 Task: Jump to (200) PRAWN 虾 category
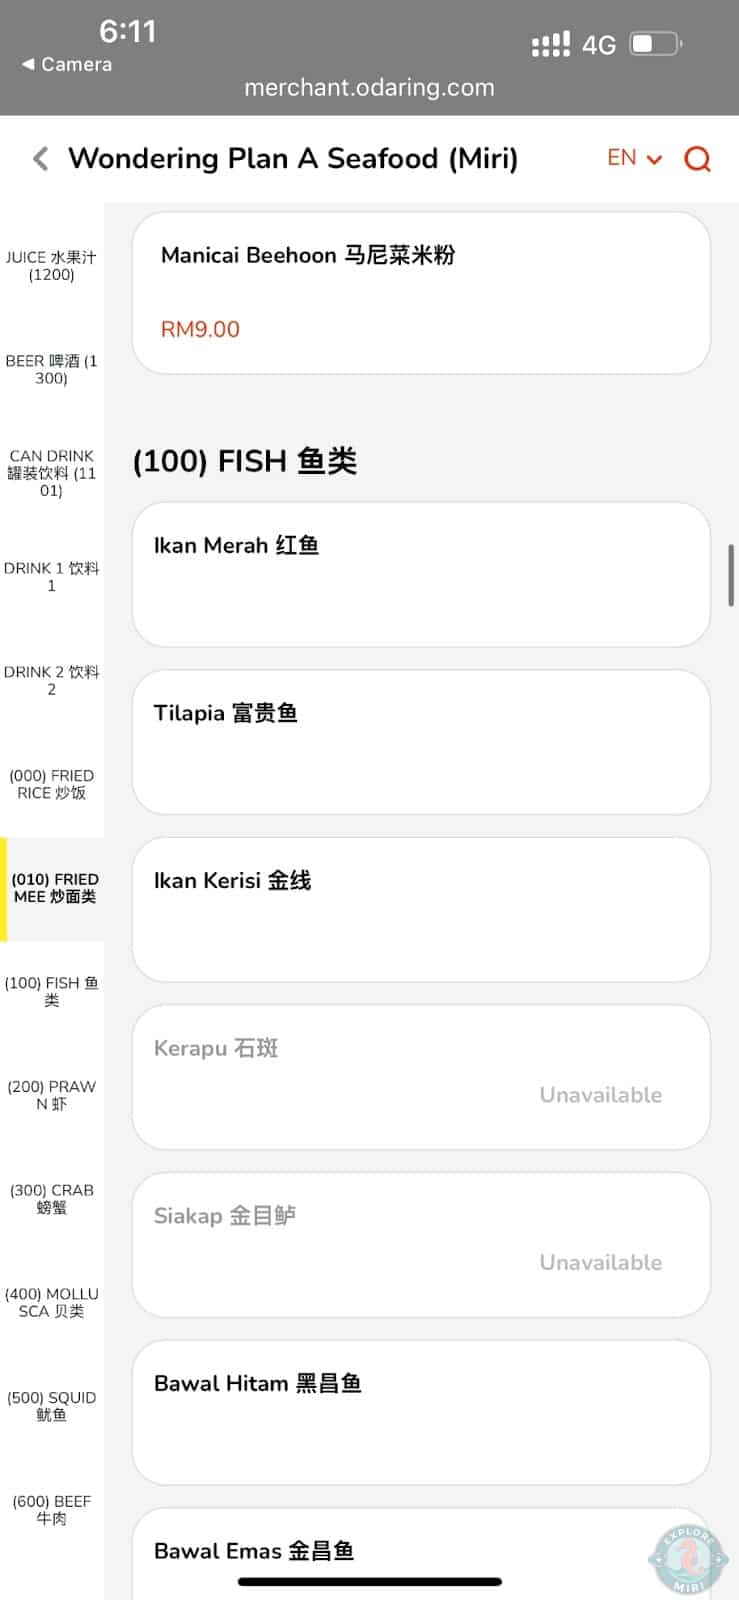click(51, 1095)
